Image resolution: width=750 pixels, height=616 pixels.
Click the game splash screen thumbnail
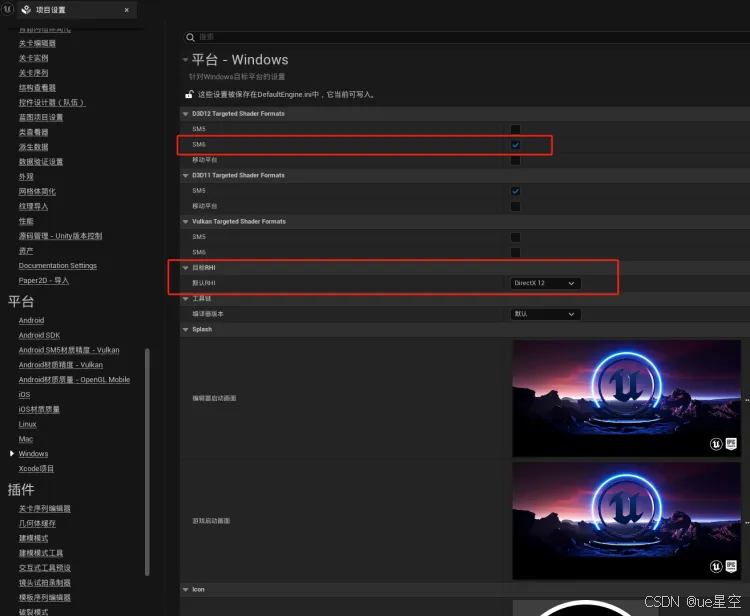pyautogui.click(x=627, y=521)
